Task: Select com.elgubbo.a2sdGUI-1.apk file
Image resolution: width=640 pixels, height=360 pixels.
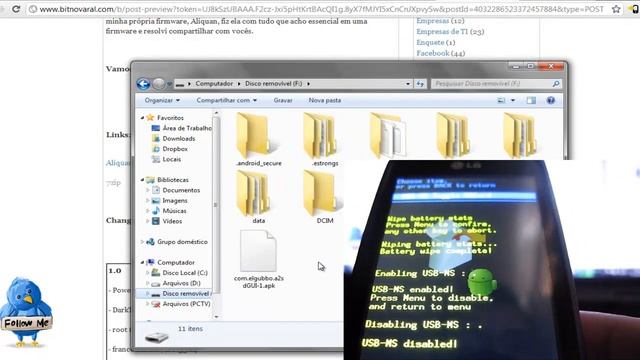Action: click(x=259, y=260)
